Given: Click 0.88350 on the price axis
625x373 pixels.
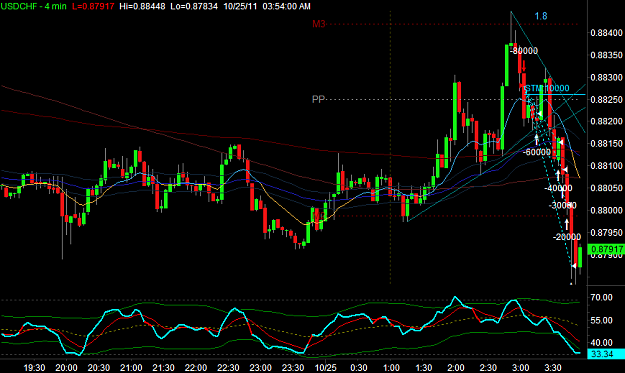Looking at the screenshot, I should pos(606,55).
